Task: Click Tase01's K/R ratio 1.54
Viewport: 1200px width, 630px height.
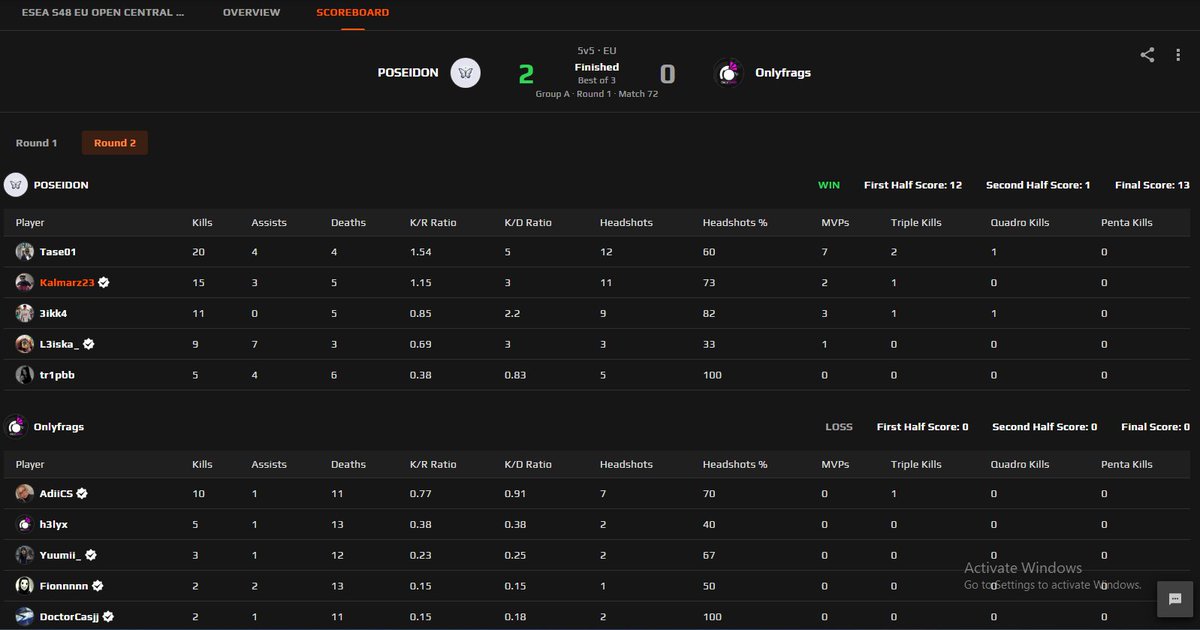Action: coord(421,252)
